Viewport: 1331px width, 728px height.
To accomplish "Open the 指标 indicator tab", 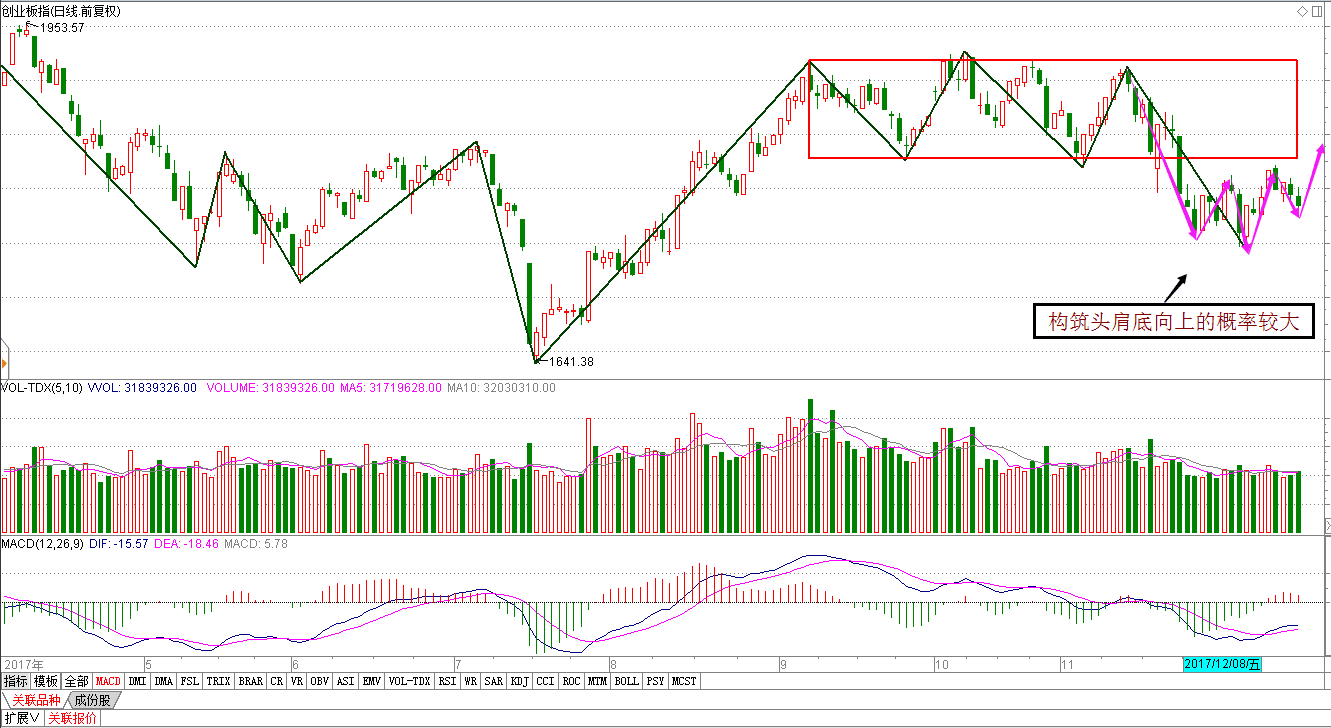I will tap(15, 681).
